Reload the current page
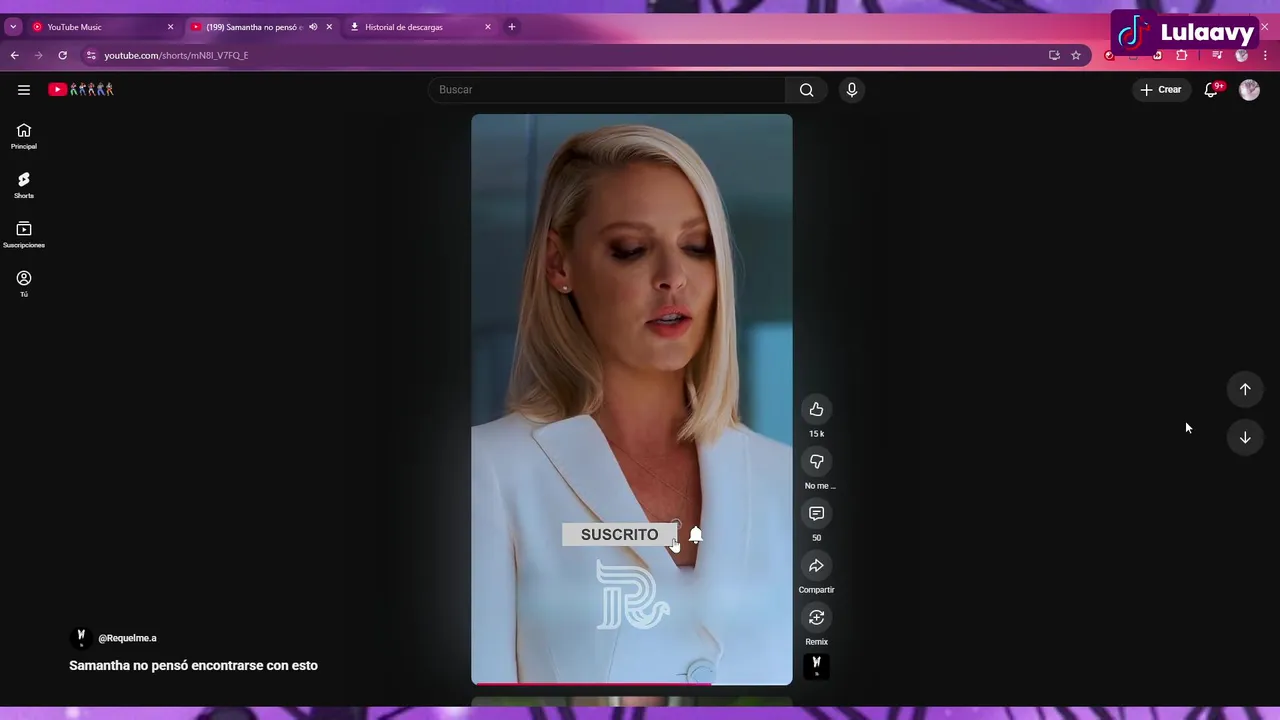The width and height of the screenshot is (1280, 720). tap(63, 55)
